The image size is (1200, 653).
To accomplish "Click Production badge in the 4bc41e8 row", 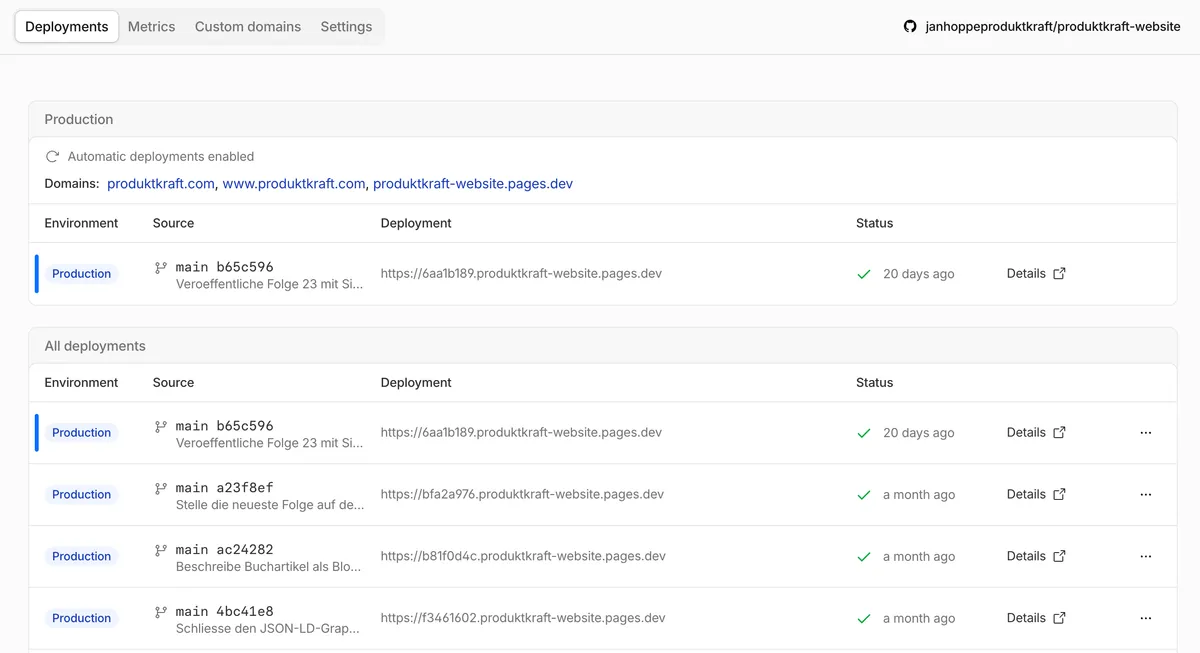I will 81,619.
